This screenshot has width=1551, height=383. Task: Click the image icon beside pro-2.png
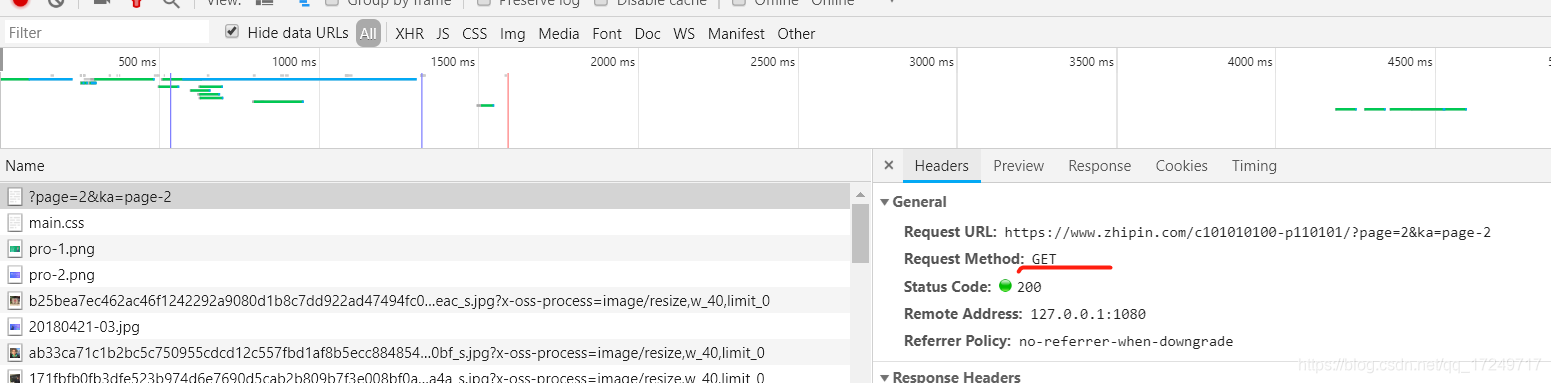[x=15, y=275]
